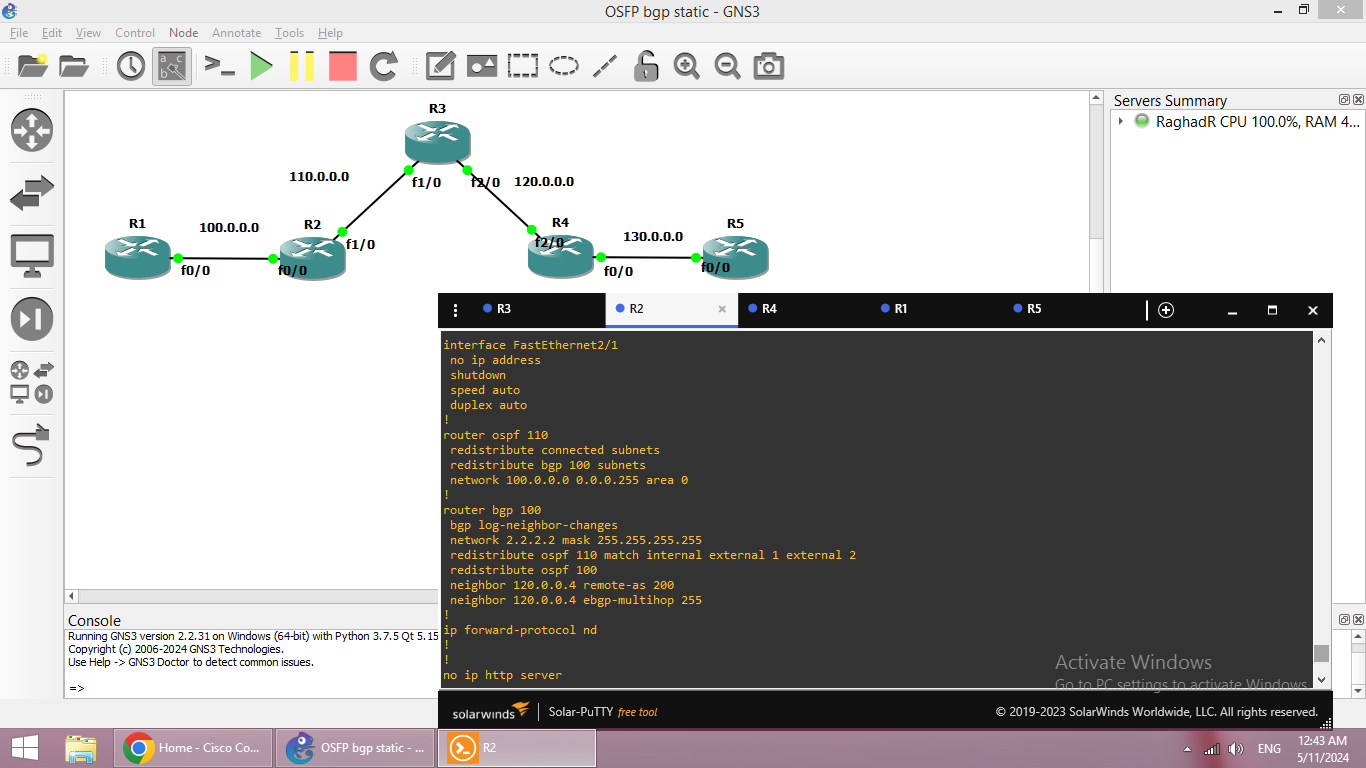Start all nodes with the green play icon

tap(262, 66)
